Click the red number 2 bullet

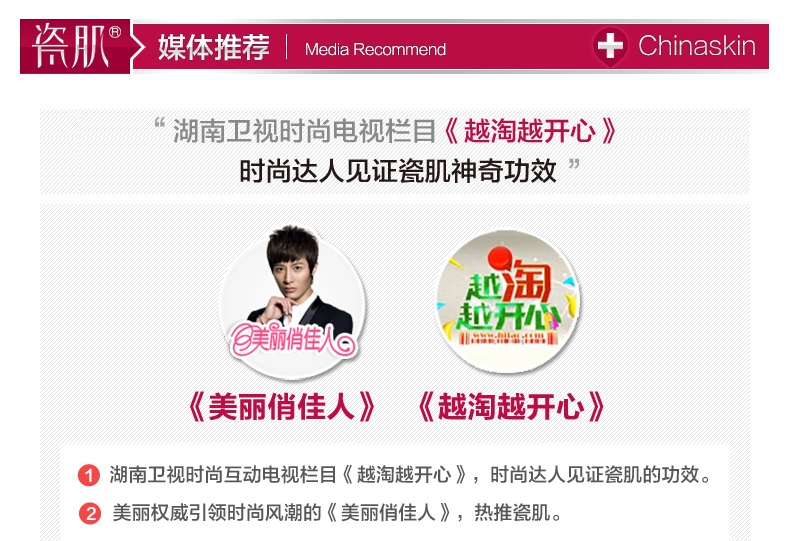tap(90, 513)
